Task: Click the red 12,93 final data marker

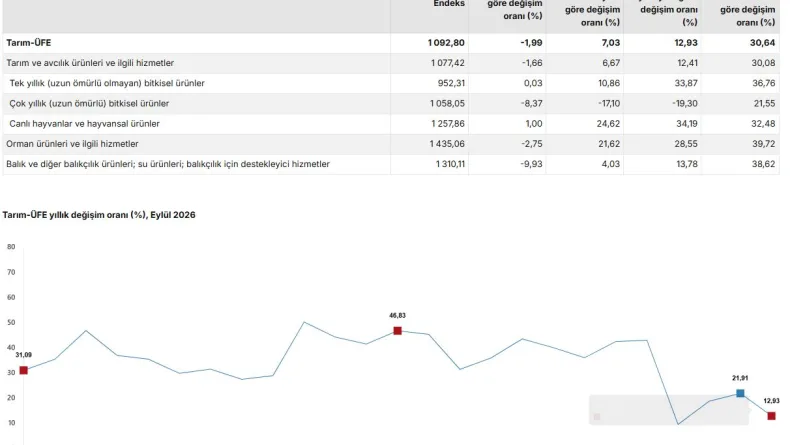Action: 771,416
